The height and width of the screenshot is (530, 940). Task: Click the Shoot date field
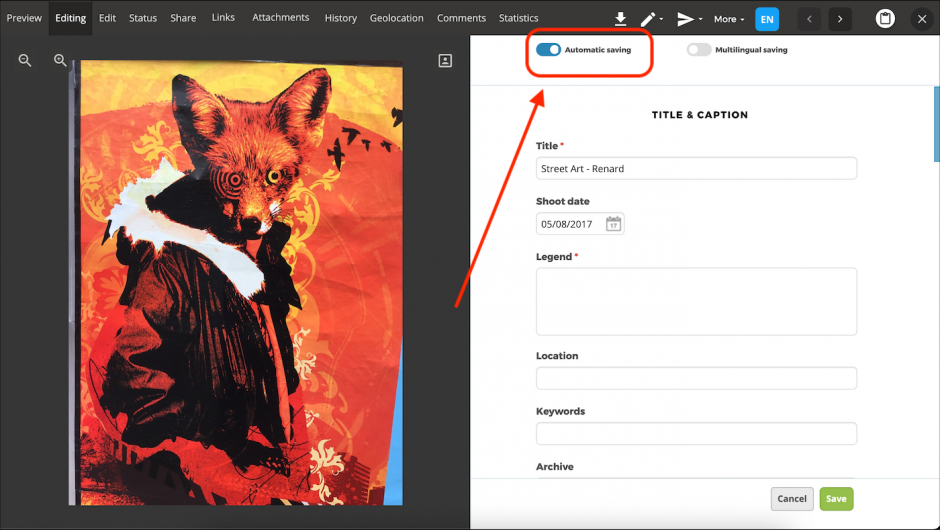point(580,224)
